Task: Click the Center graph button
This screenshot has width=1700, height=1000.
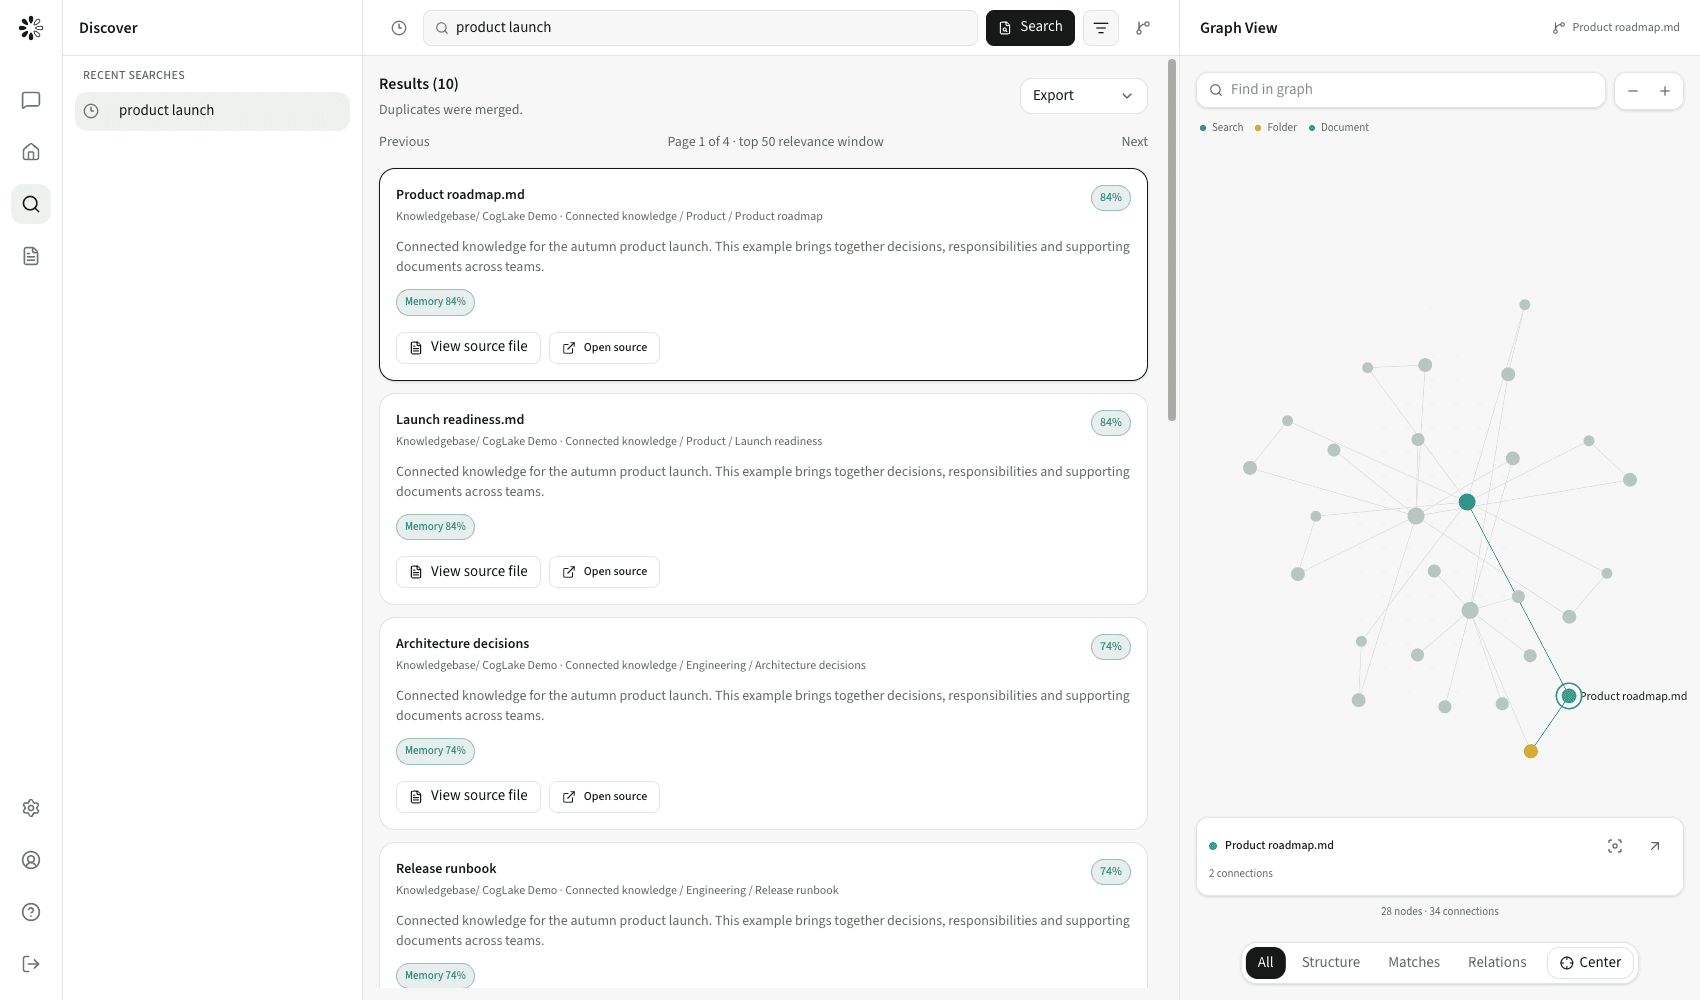Action: pyautogui.click(x=1590, y=963)
